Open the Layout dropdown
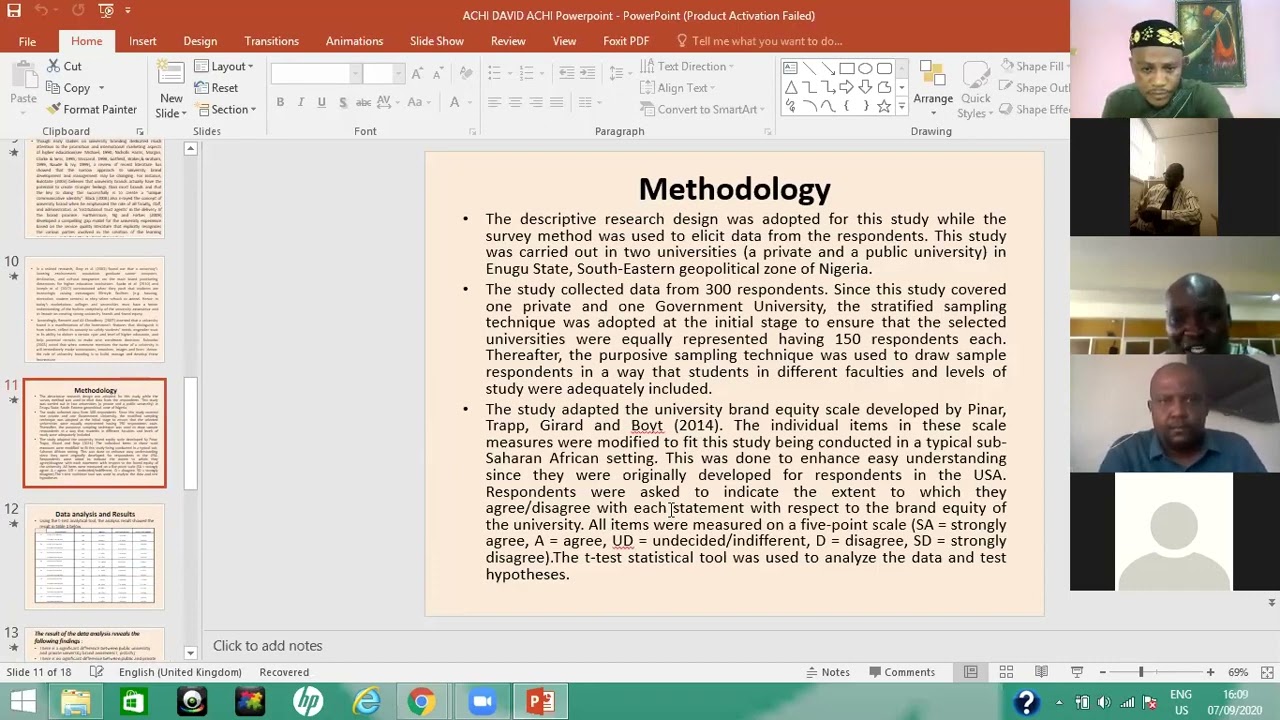The image size is (1280, 720). [x=224, y=66]
